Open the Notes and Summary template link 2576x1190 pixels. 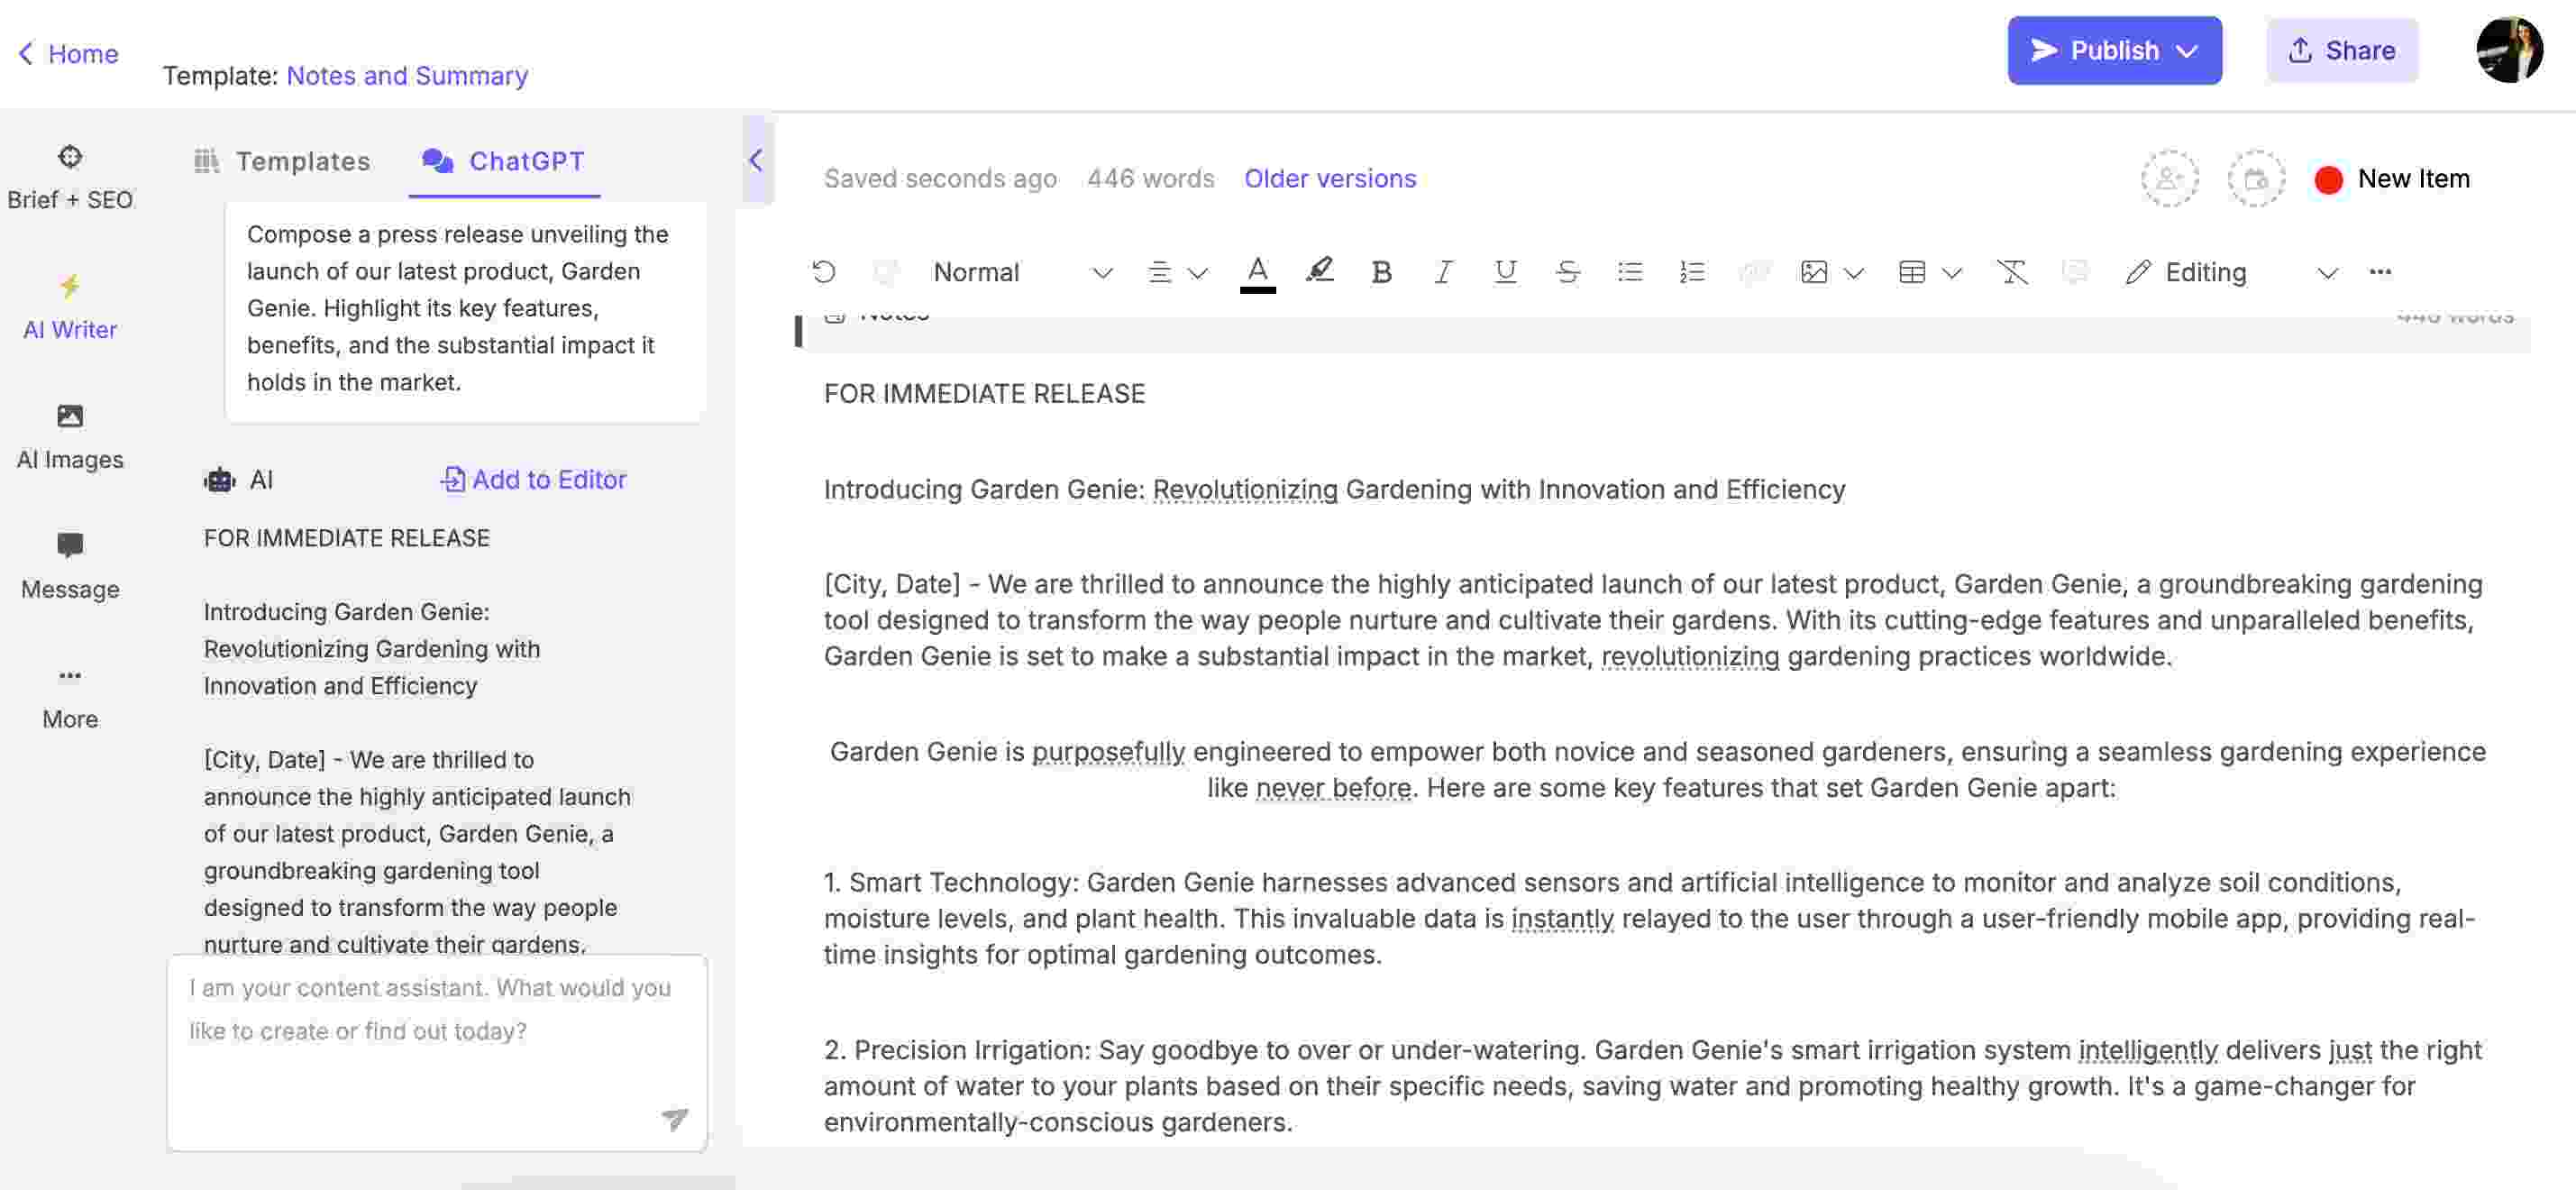(407, 76)
